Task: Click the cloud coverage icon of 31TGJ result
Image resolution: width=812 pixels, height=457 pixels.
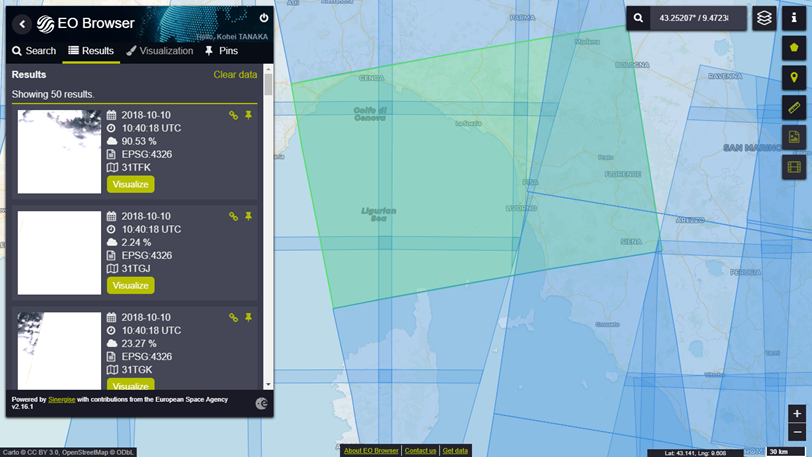Action: click(x=111, y=242)
